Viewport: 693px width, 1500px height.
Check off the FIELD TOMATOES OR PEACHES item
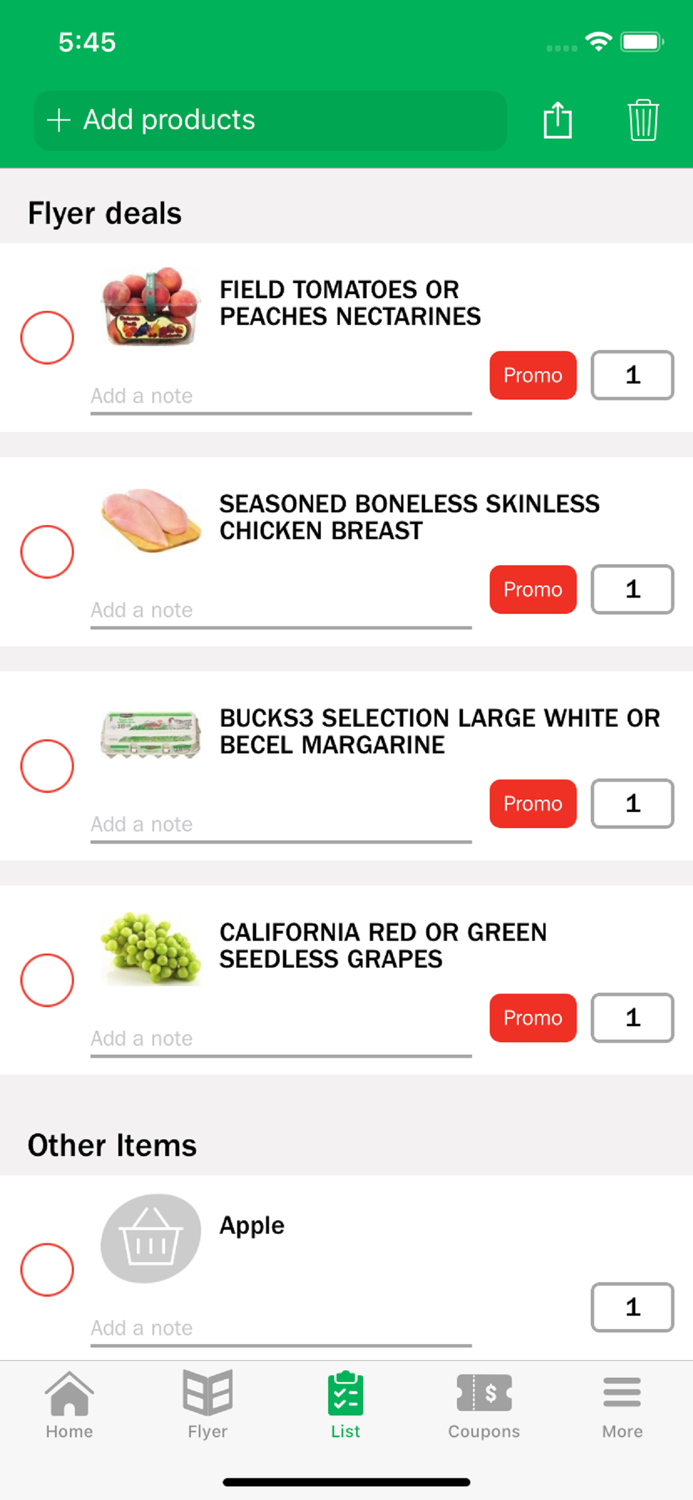47,337
